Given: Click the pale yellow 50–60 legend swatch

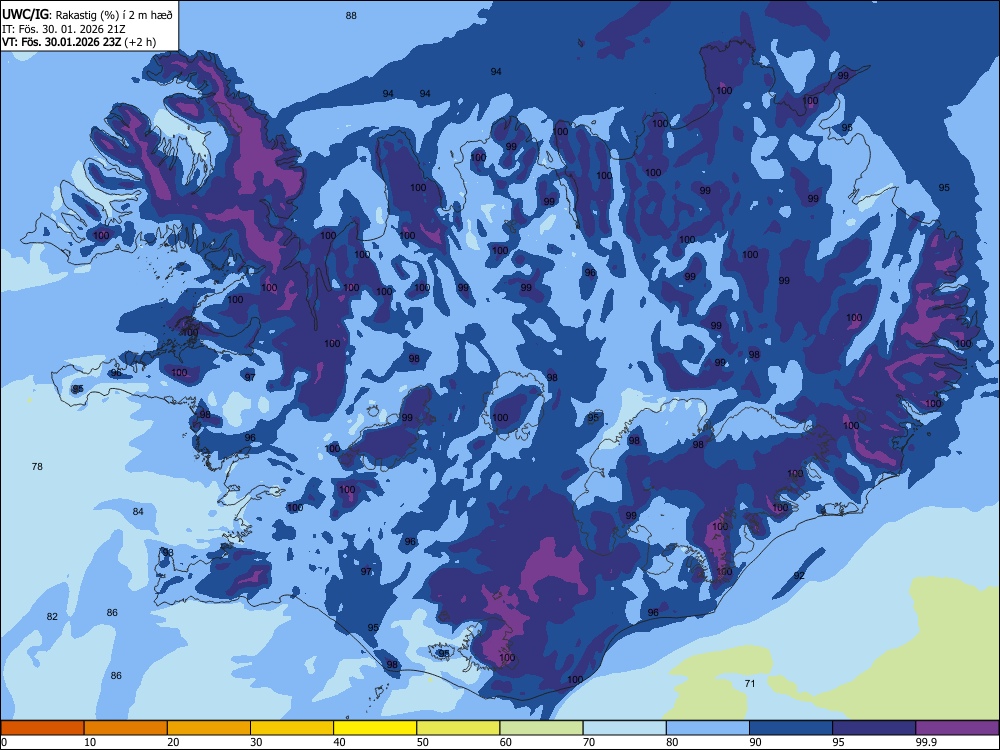Looking at the screenshot, I should [458, 728].
